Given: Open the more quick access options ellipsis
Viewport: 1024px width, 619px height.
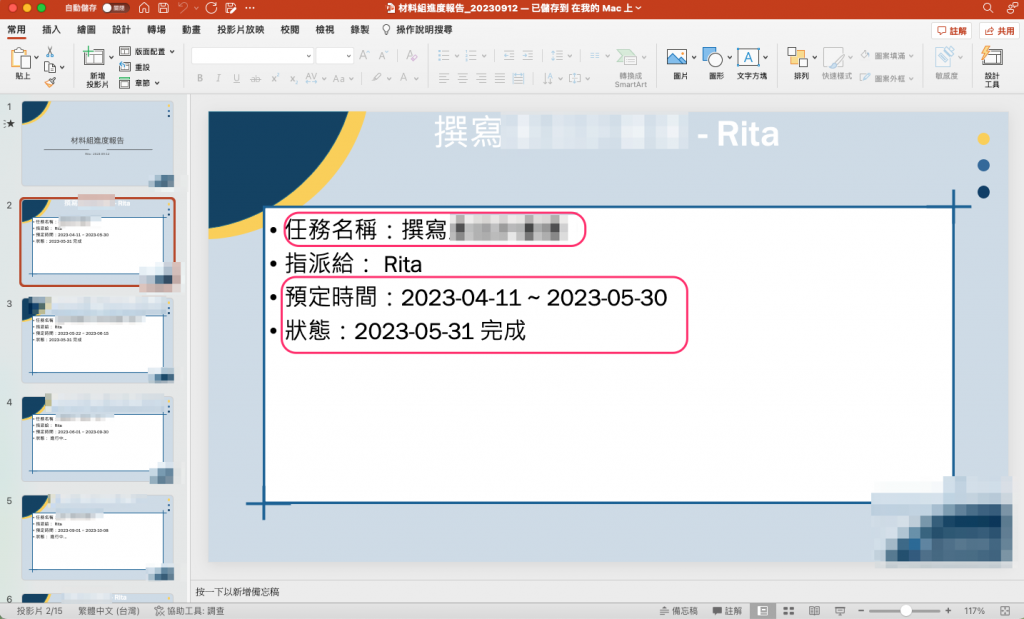Looking at the screenshot, I should [x=249, y=8].
